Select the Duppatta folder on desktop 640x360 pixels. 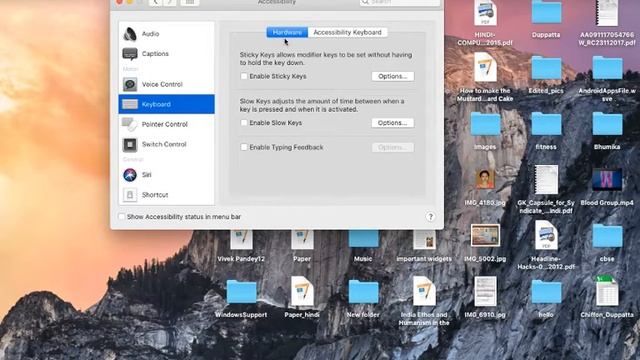546,12
